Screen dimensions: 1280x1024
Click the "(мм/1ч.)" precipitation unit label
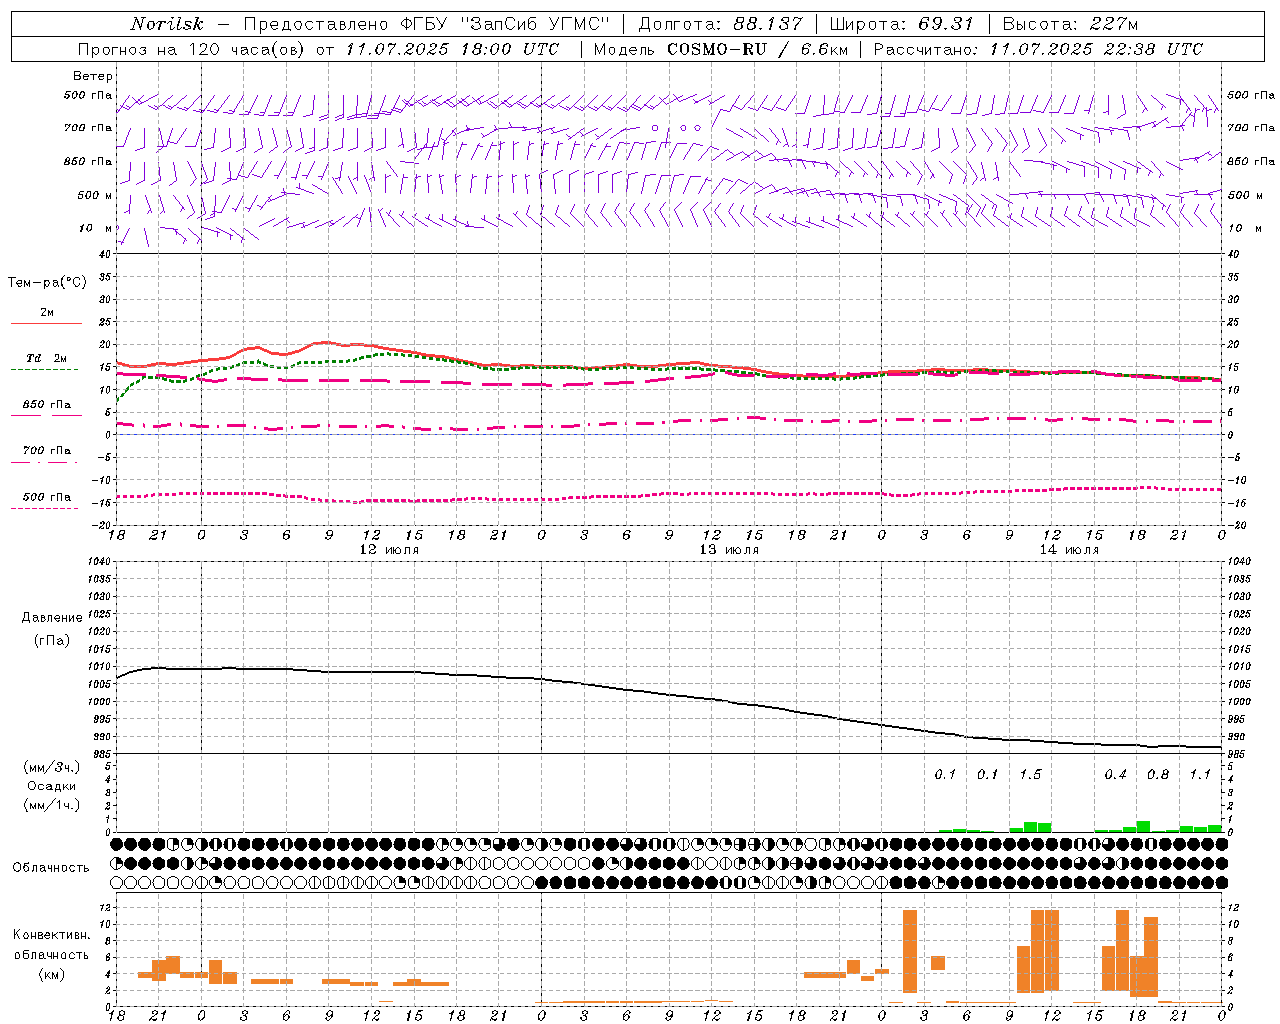tap(51, 805)
